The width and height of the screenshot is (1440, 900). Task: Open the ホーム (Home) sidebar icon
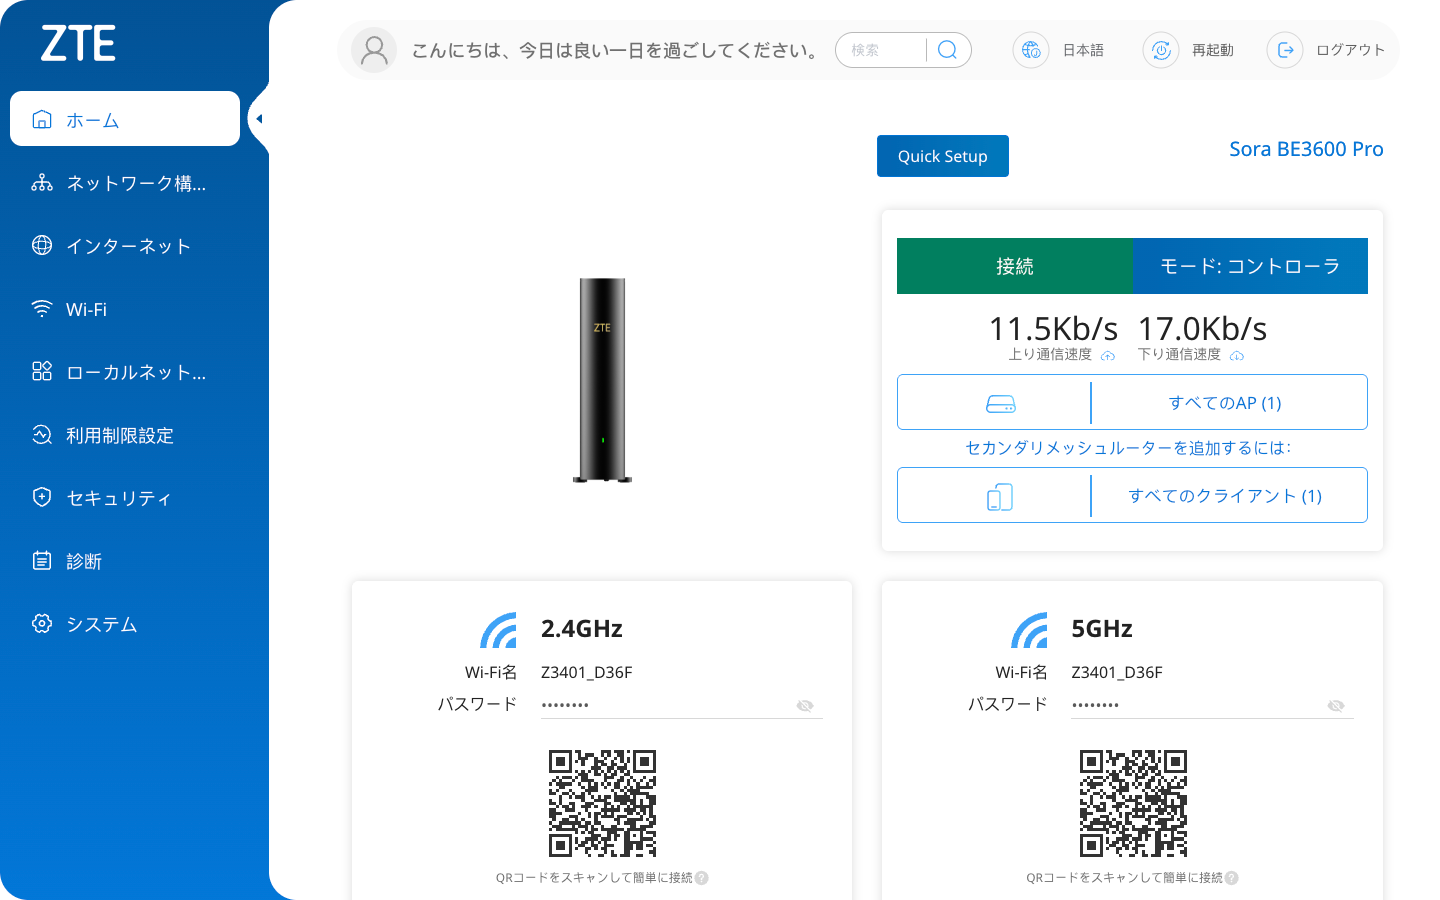point(41,118)
